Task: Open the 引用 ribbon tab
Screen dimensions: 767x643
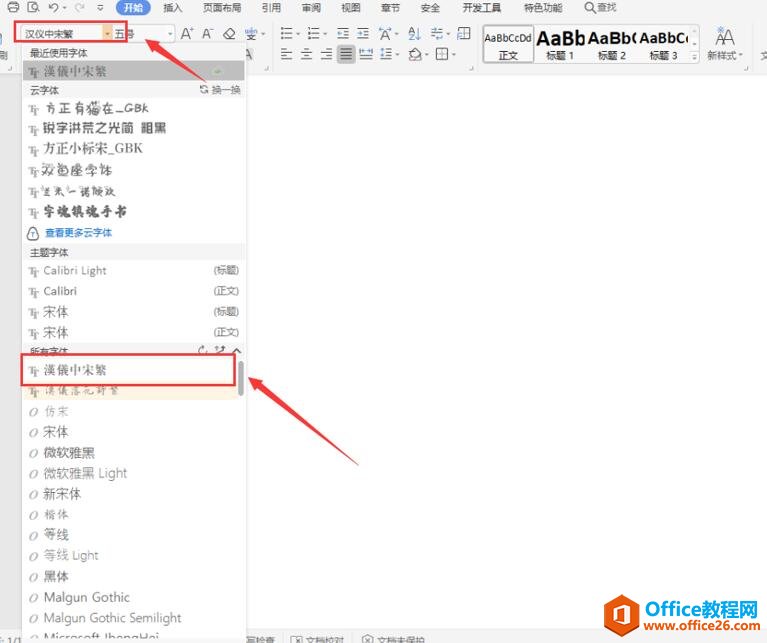Action: 271,7
